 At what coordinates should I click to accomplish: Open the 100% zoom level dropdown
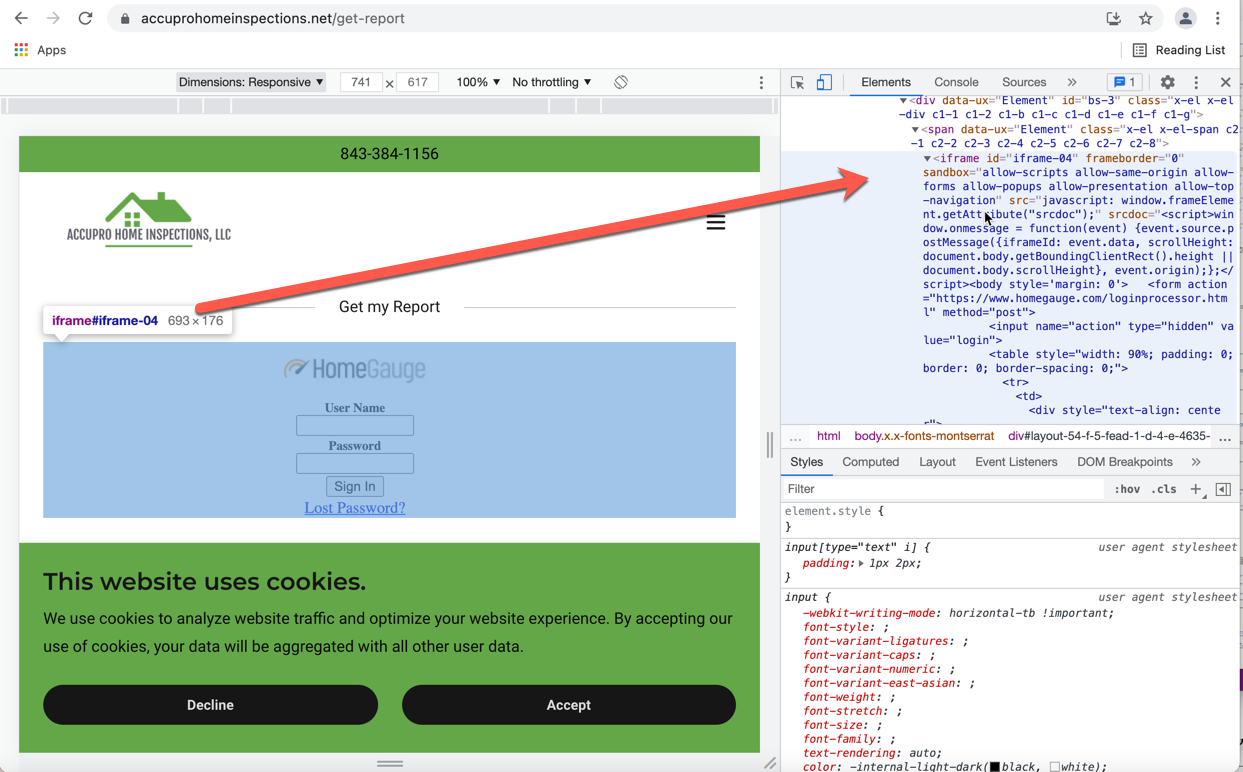click(x=478, y=82)
